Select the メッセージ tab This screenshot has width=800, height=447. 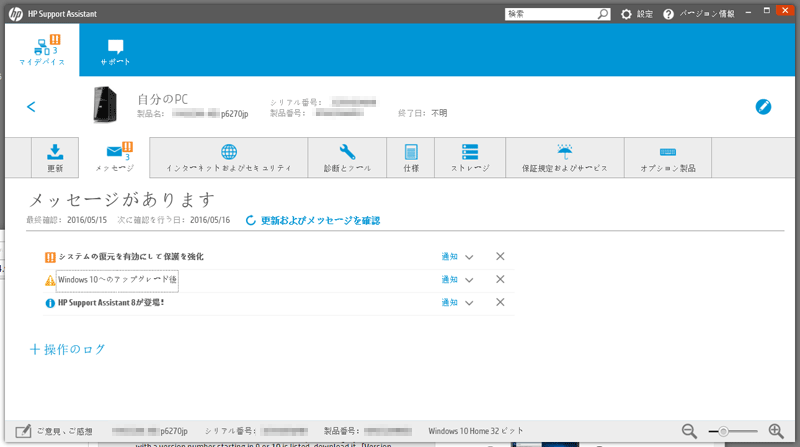click(115, 158)
